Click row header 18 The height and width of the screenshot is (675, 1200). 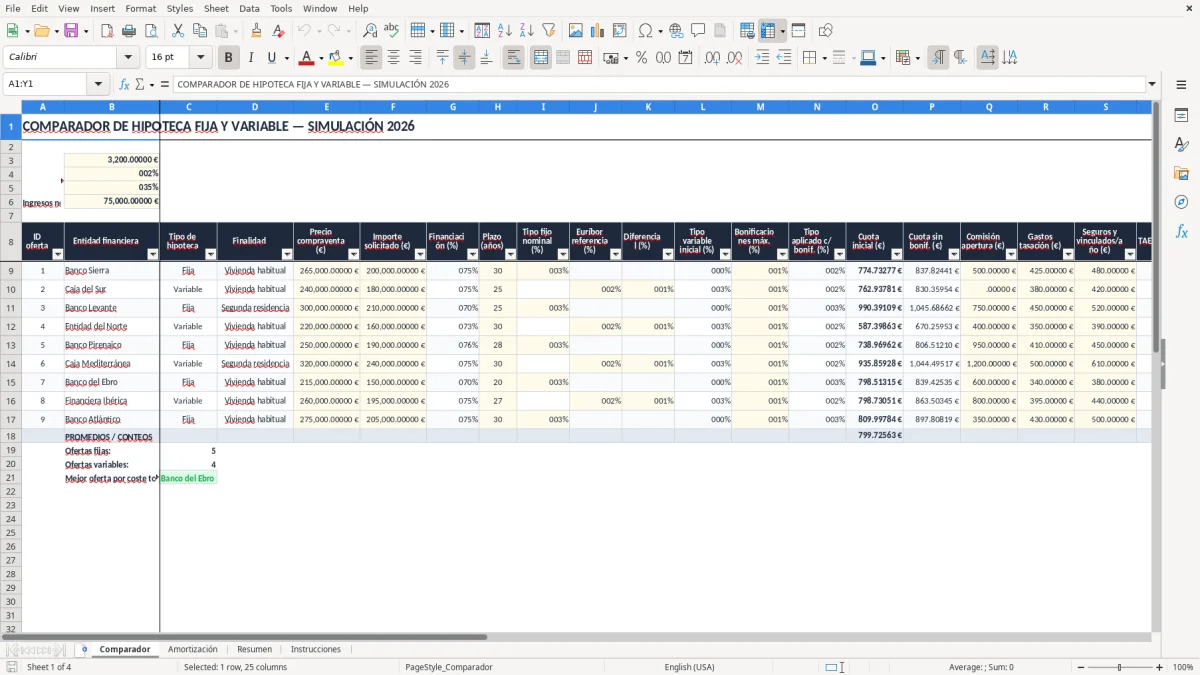pyautogui.click(x=11, y=437)
